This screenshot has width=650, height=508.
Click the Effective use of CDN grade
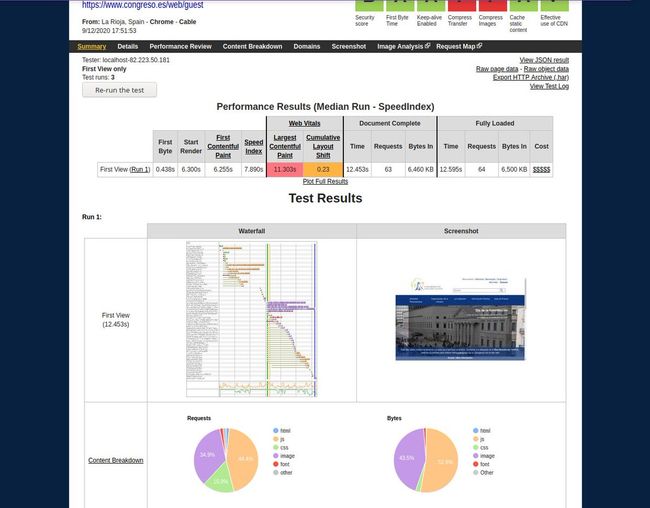coord(552,5)
